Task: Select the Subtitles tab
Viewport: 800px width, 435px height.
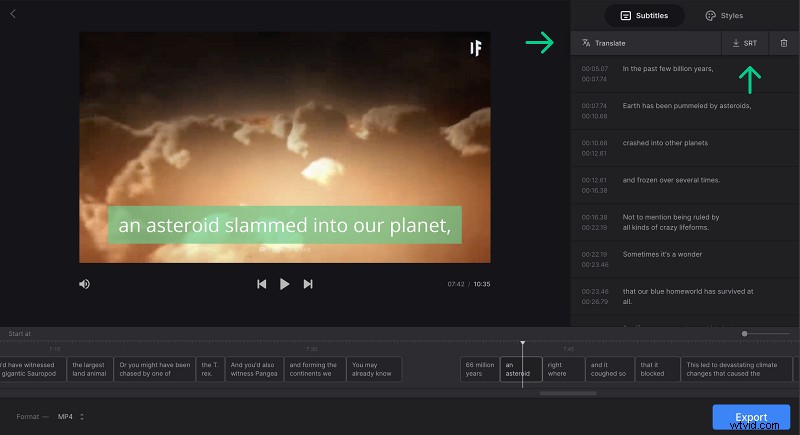Action: 644,16
